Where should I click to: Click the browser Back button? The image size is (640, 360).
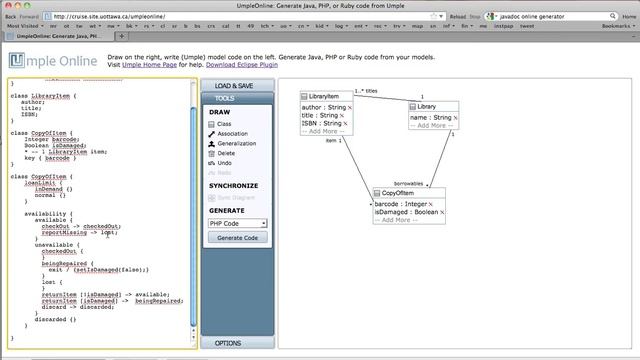click(x=11, y=17)
